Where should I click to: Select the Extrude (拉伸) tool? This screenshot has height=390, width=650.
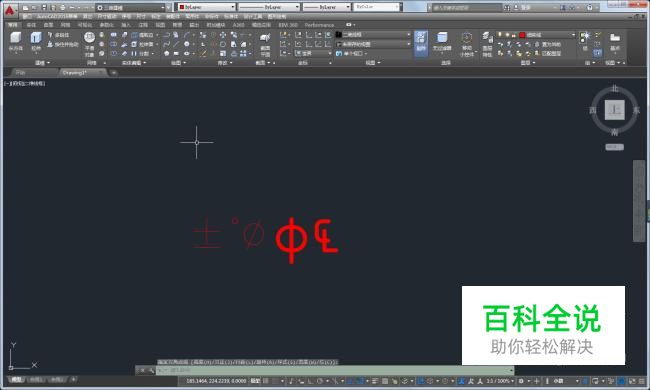pyautogui.click(x=36, y=41)
